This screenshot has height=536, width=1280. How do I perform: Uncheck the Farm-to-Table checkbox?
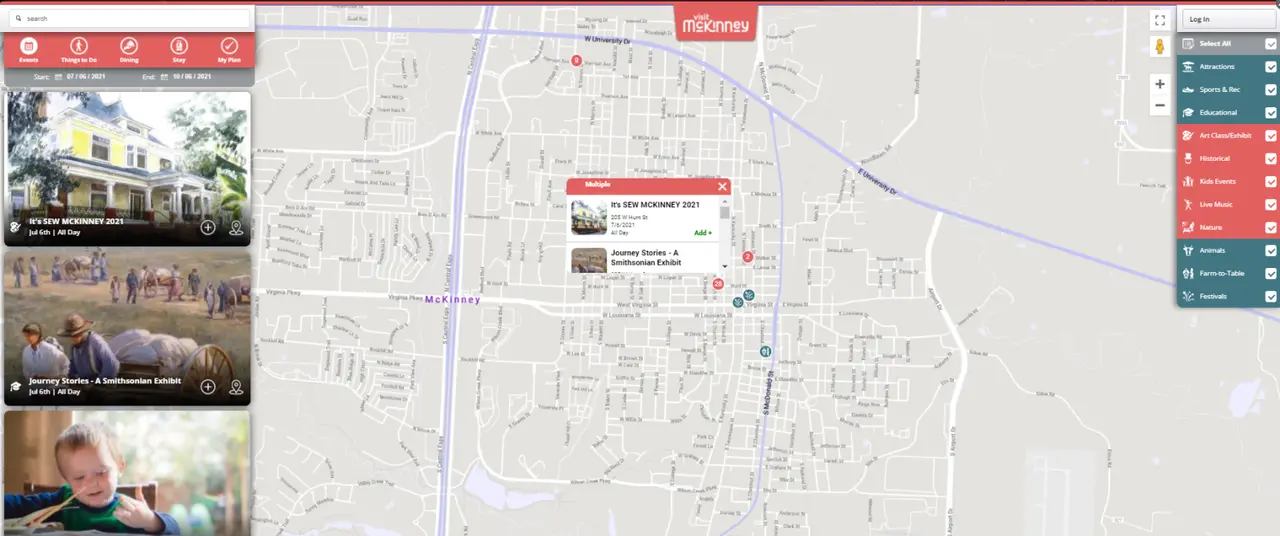[x=1271, y=273]
